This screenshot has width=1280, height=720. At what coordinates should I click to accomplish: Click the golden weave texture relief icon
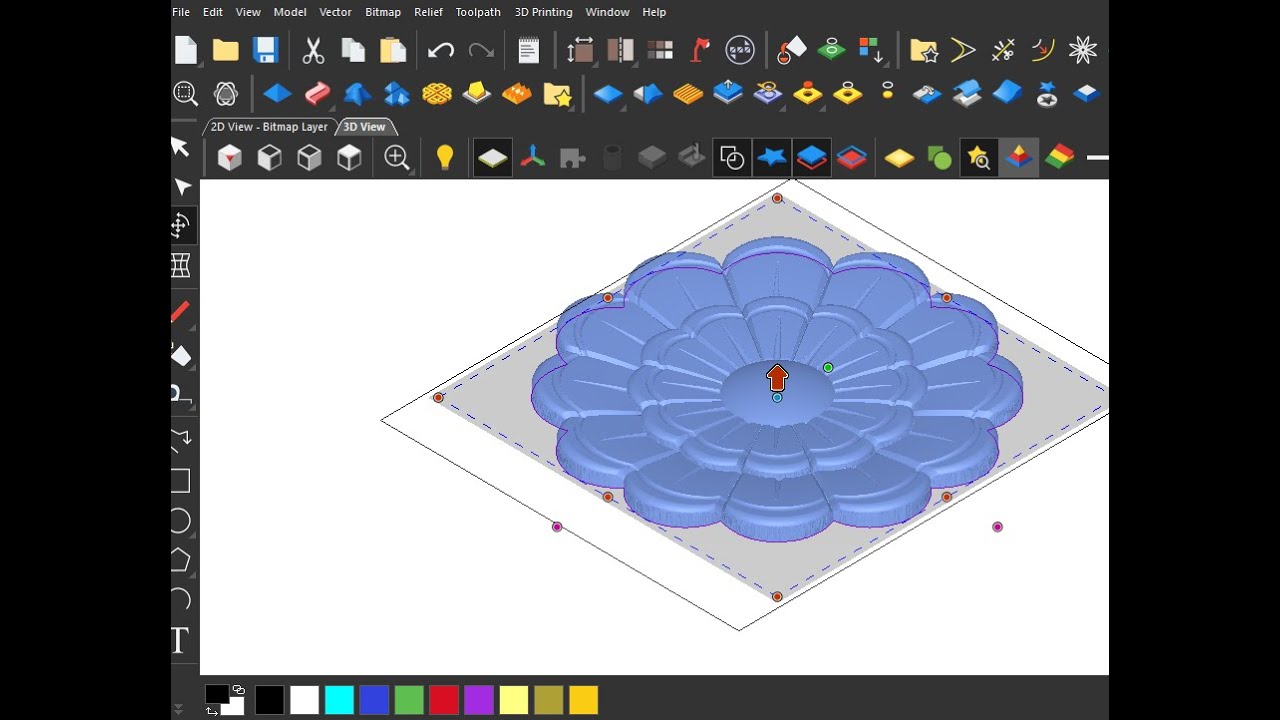point(437,94)
